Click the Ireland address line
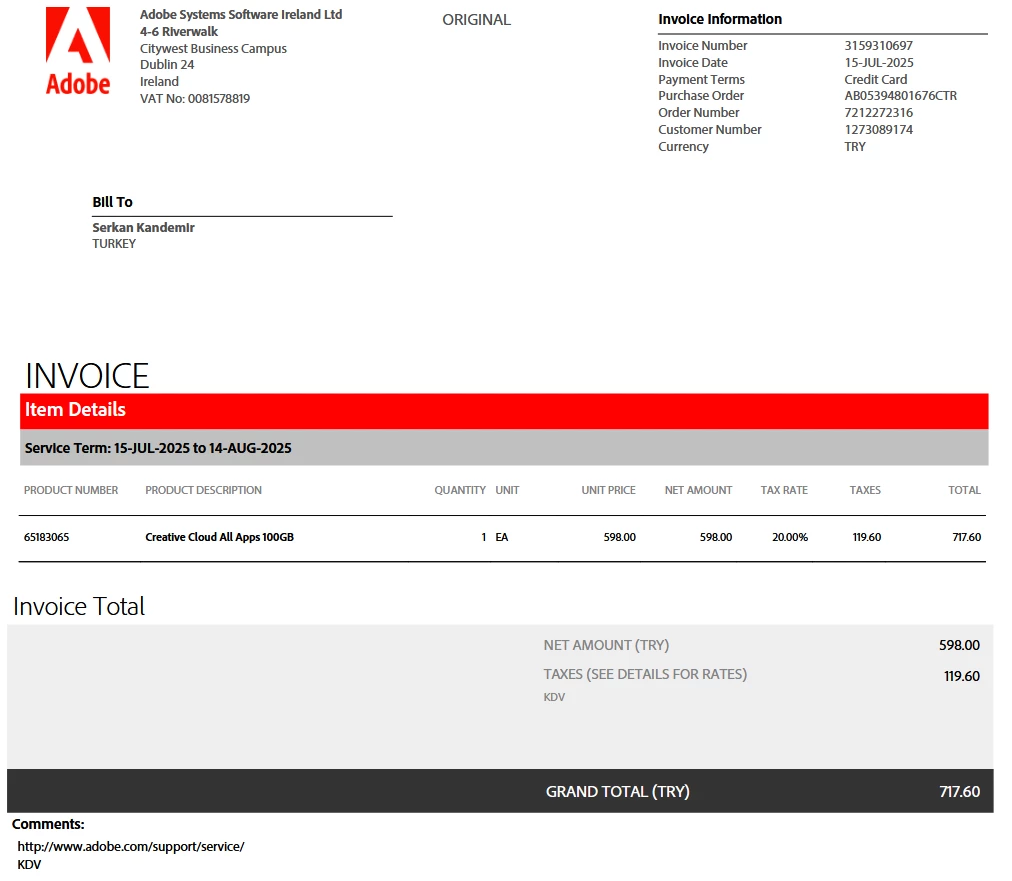 [159, 82]
